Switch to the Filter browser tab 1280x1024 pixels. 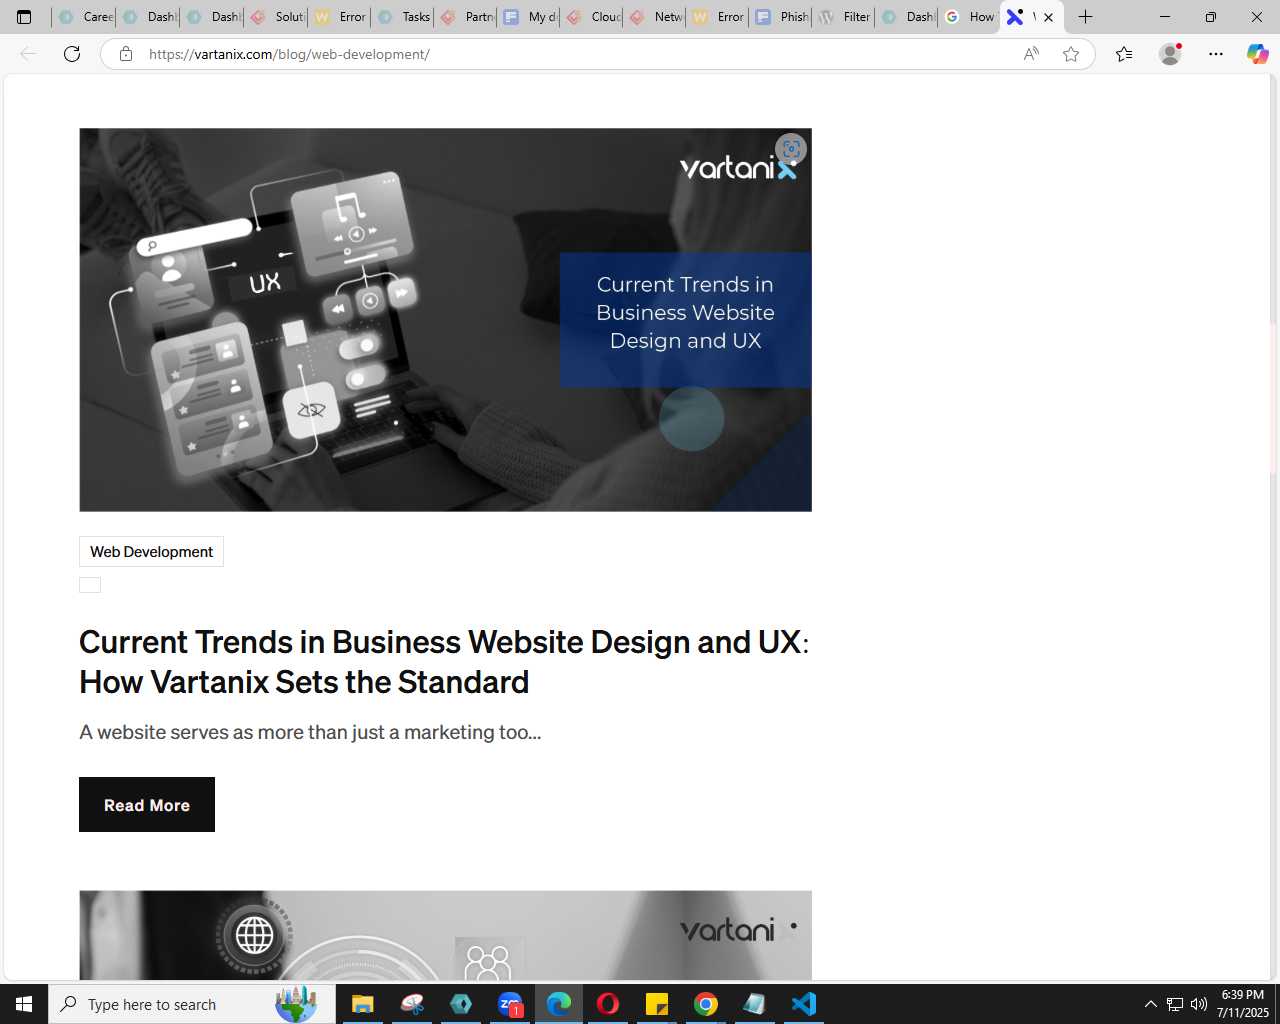845,17
